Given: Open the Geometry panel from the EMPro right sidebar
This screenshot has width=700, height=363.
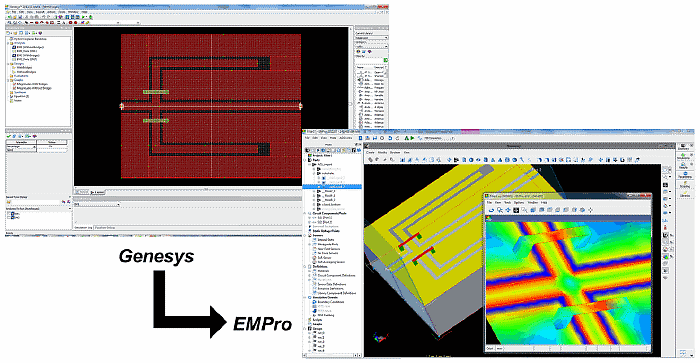Looking at the screenshot, I should point(684,147).
